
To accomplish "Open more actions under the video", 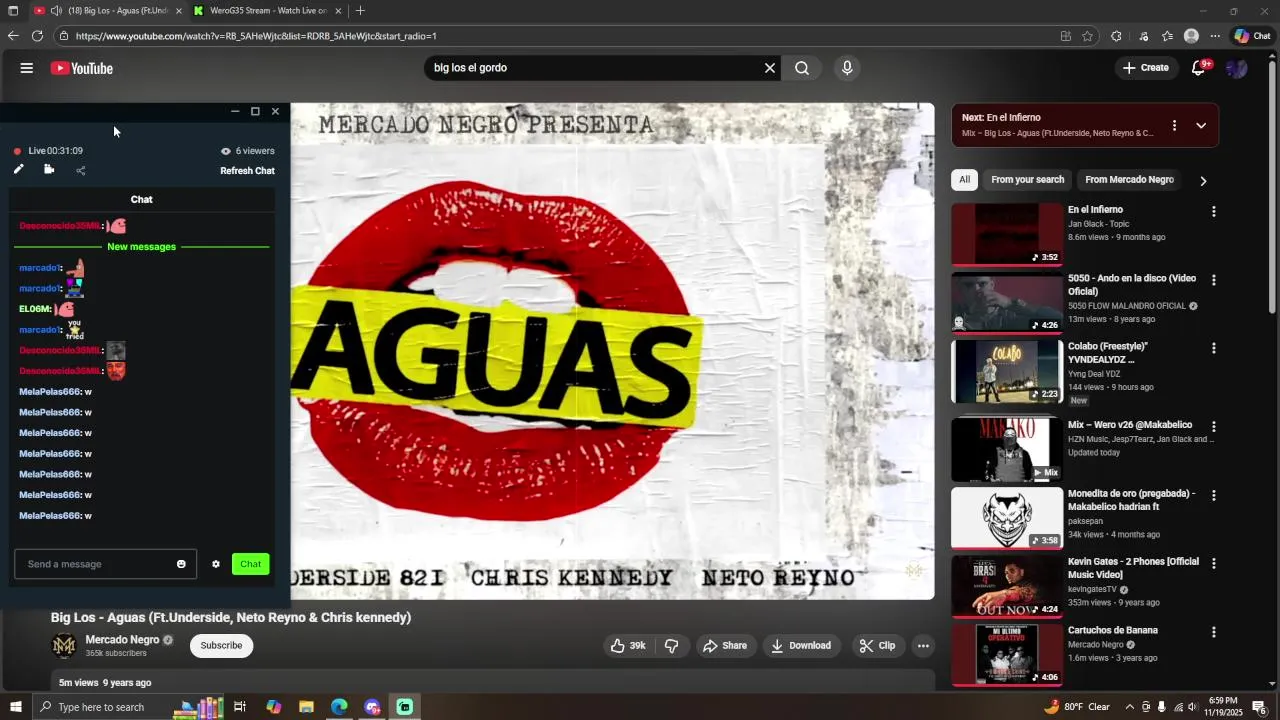I will (x=923, y=646).
